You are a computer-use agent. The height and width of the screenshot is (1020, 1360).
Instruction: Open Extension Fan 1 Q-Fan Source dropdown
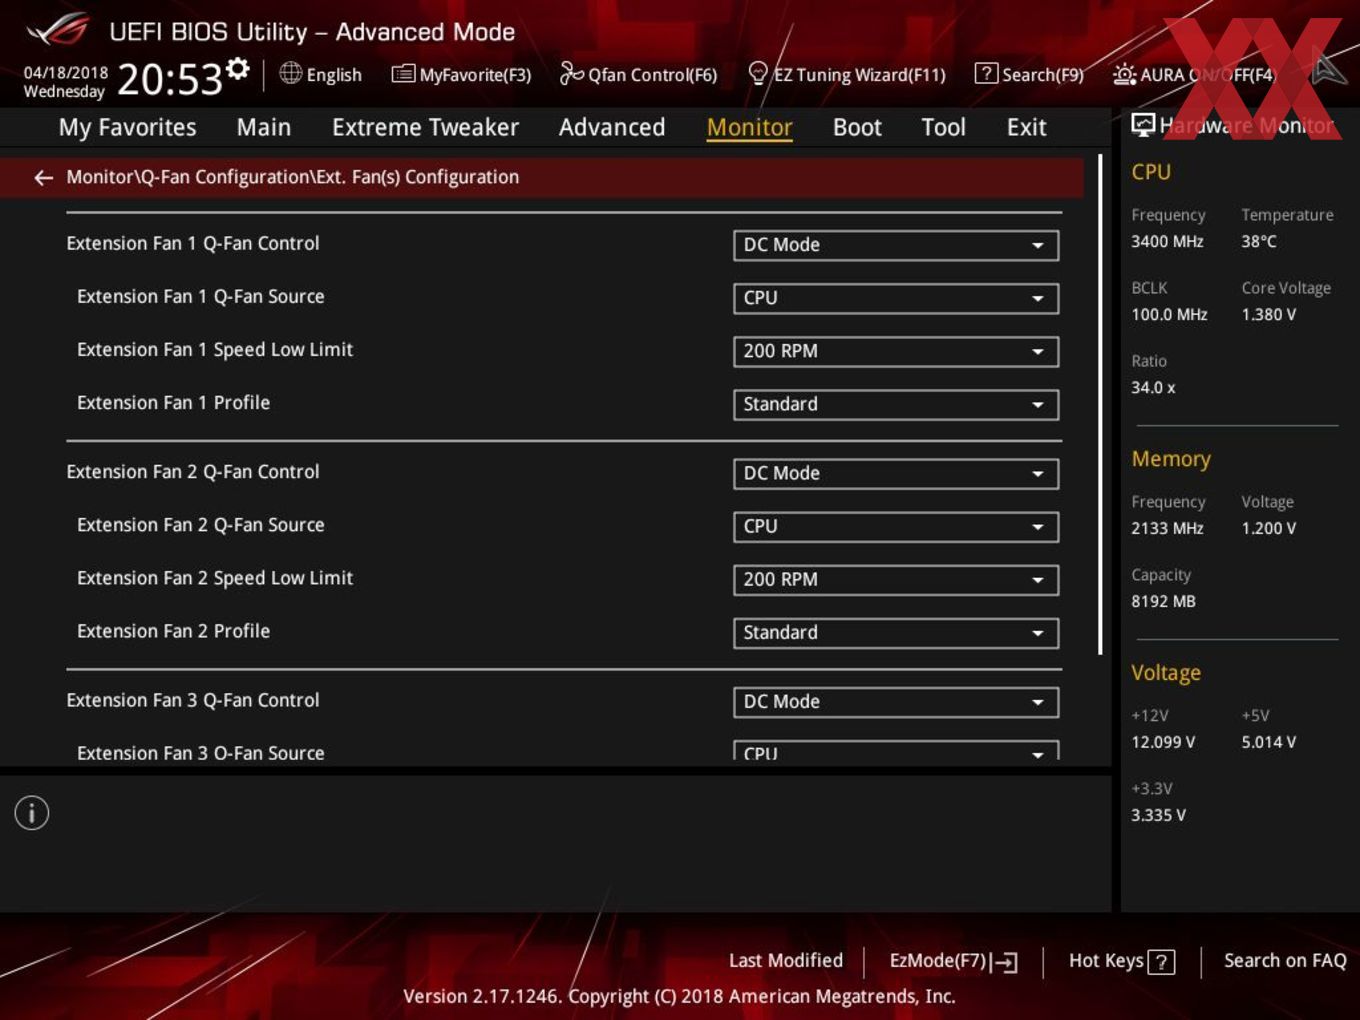point(896,298)
